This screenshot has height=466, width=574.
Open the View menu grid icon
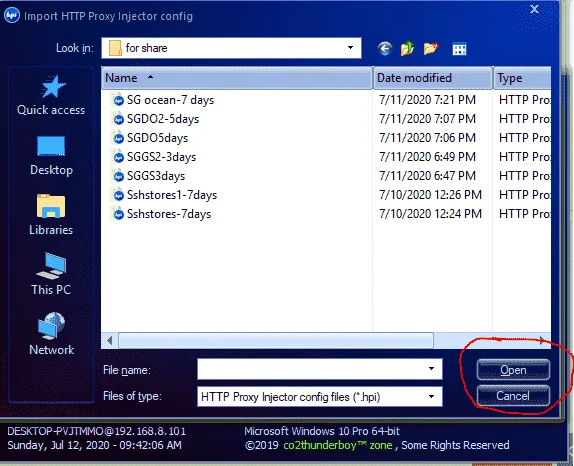click(x=459, y=49)
